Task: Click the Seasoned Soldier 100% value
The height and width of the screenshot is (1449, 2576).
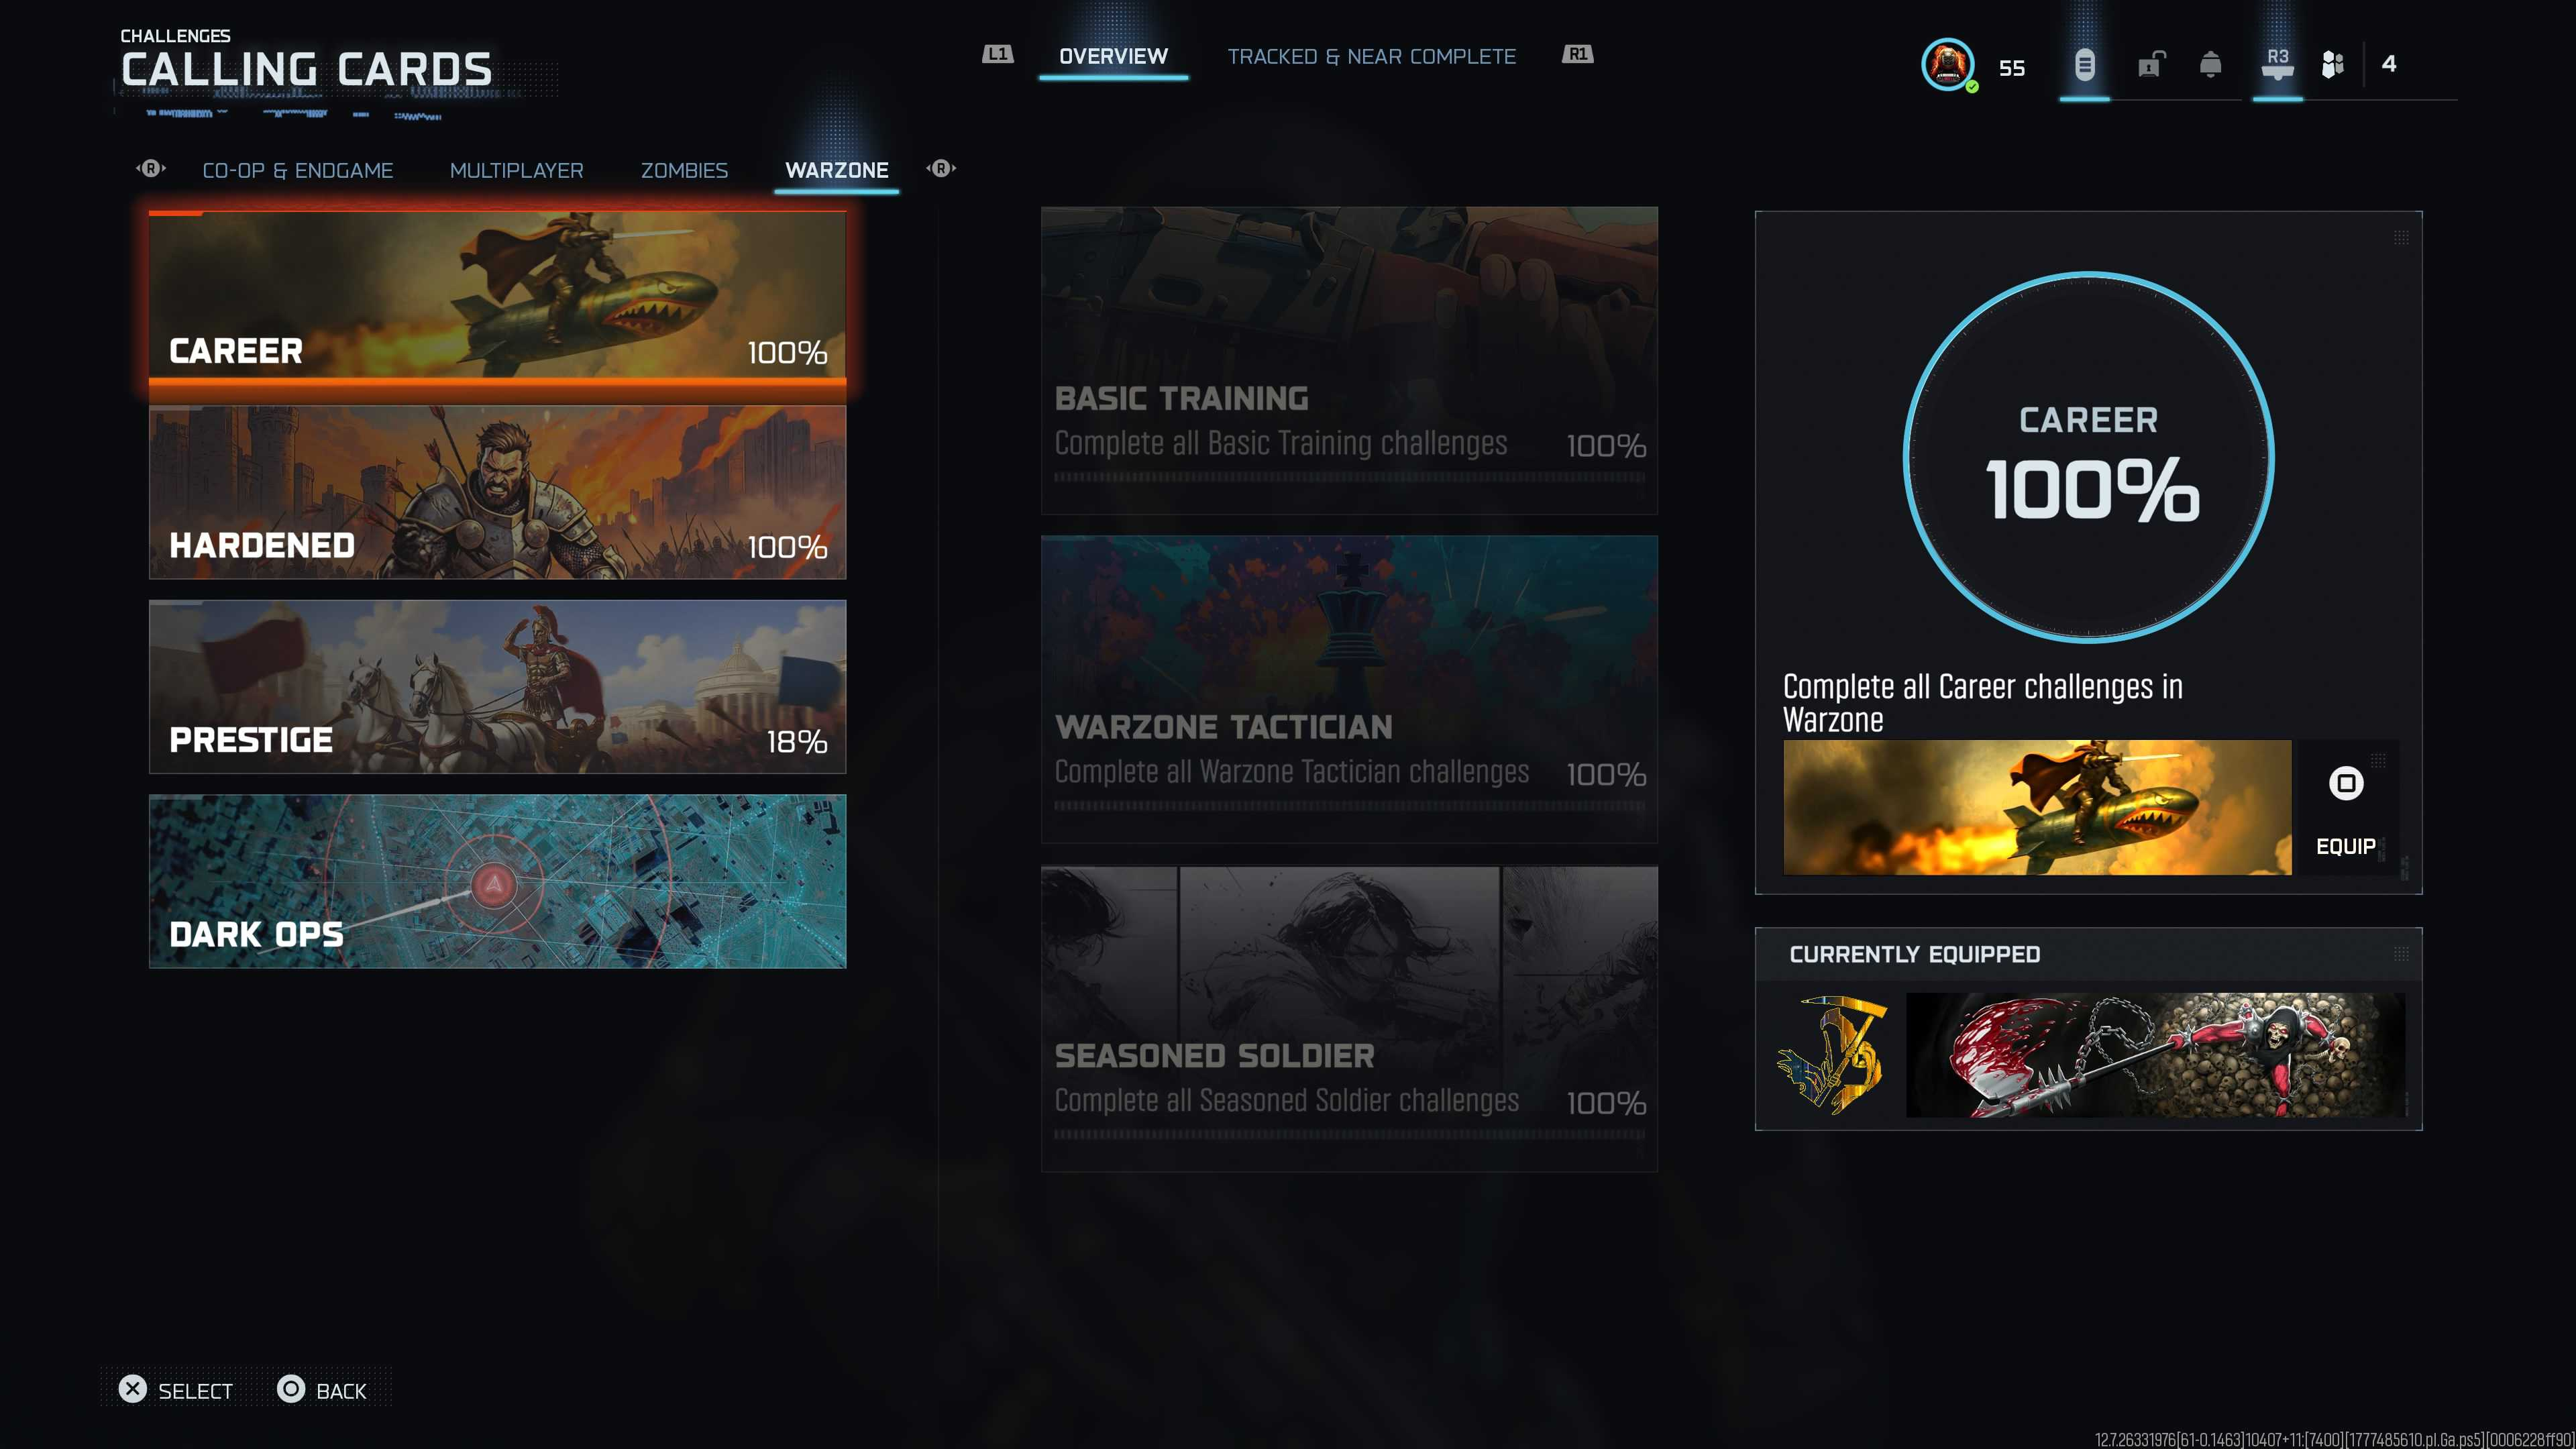Action: [x=1606, y=1103]
